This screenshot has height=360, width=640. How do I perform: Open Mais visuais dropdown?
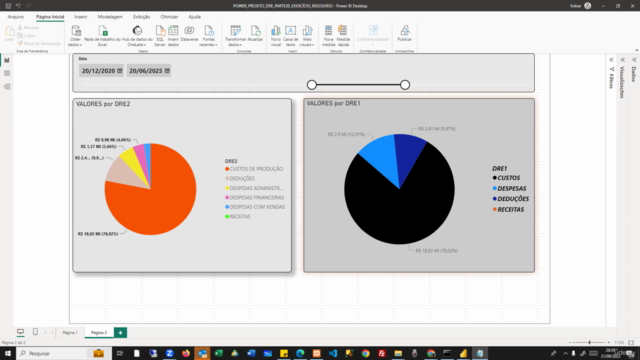pyautogui.click(x=307, y=36)
